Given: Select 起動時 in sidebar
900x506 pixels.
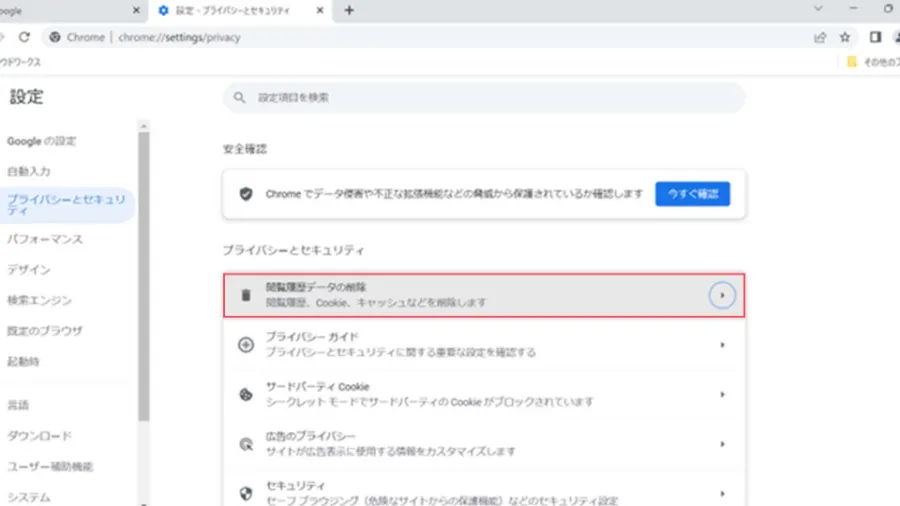Looking at the screenshot, I should tap(23, 361).
